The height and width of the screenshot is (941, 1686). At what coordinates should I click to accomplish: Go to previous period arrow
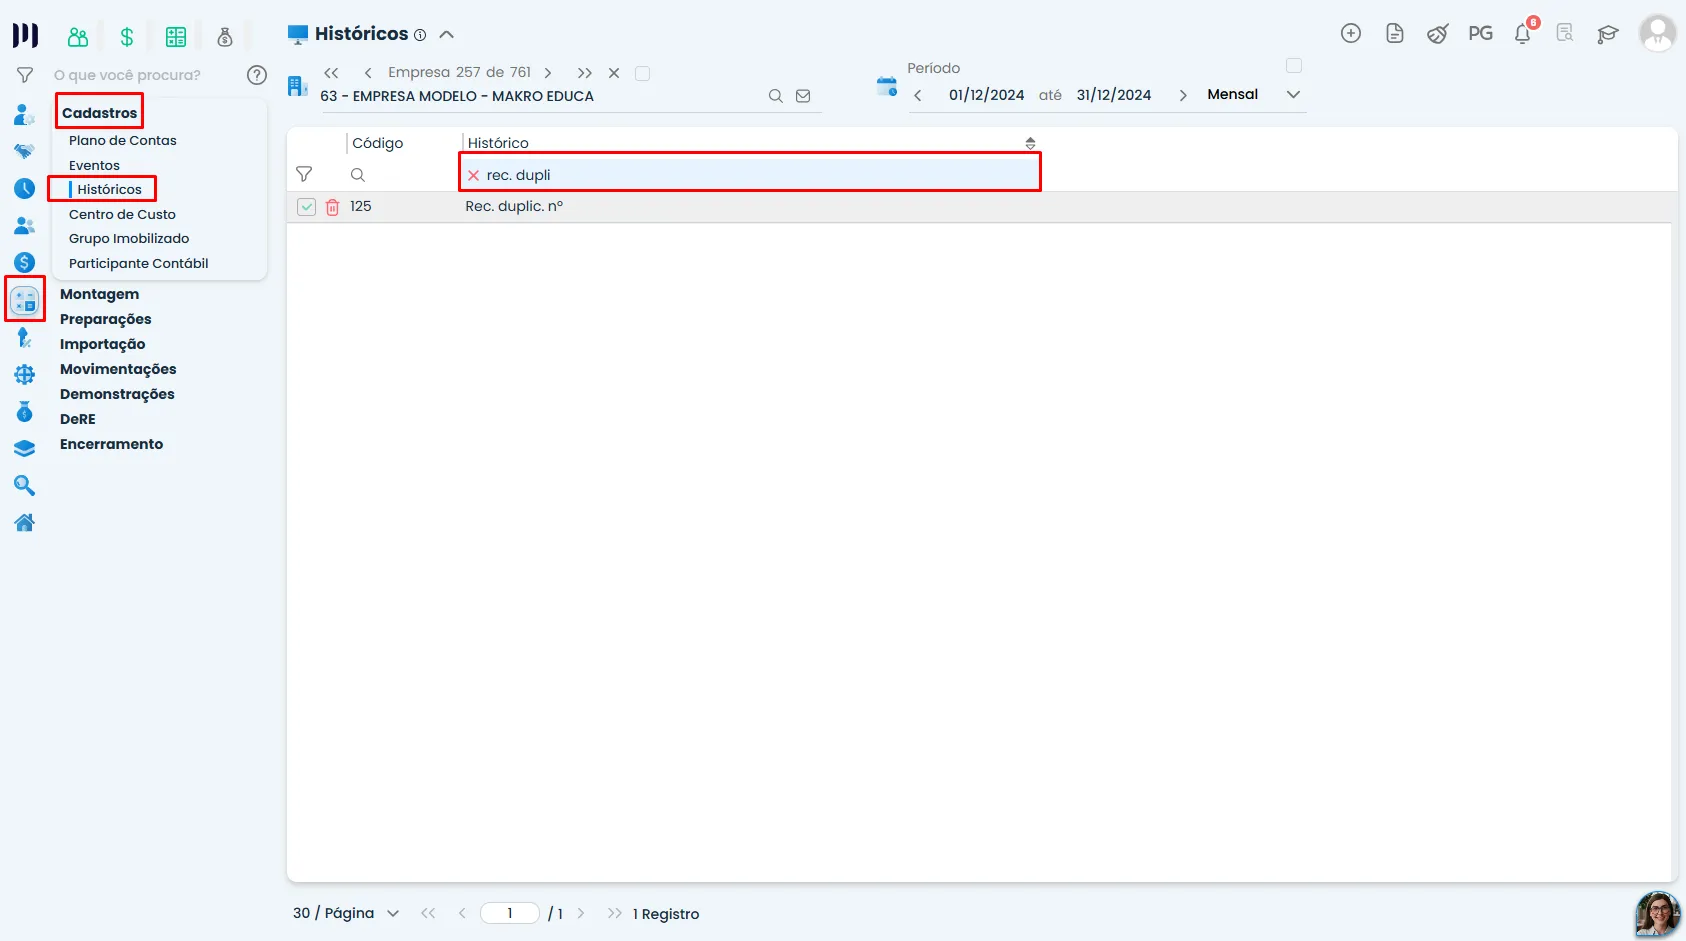pyautogui.click(x=918, y=95)
